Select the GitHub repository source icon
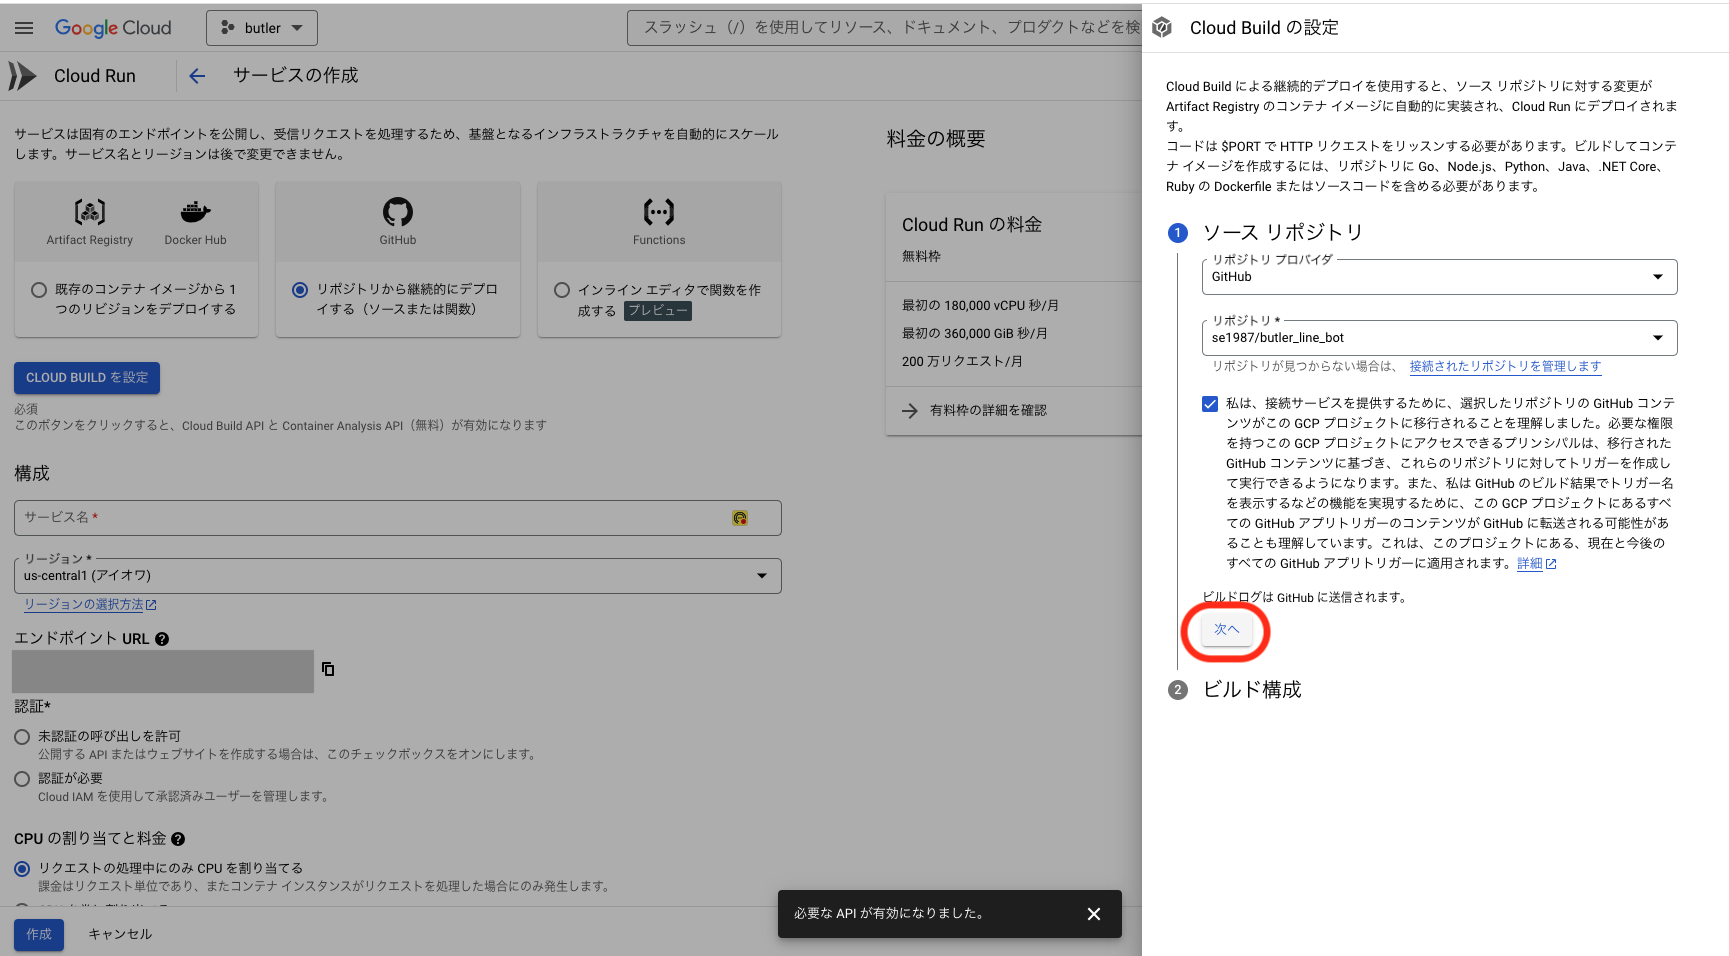 397,213
